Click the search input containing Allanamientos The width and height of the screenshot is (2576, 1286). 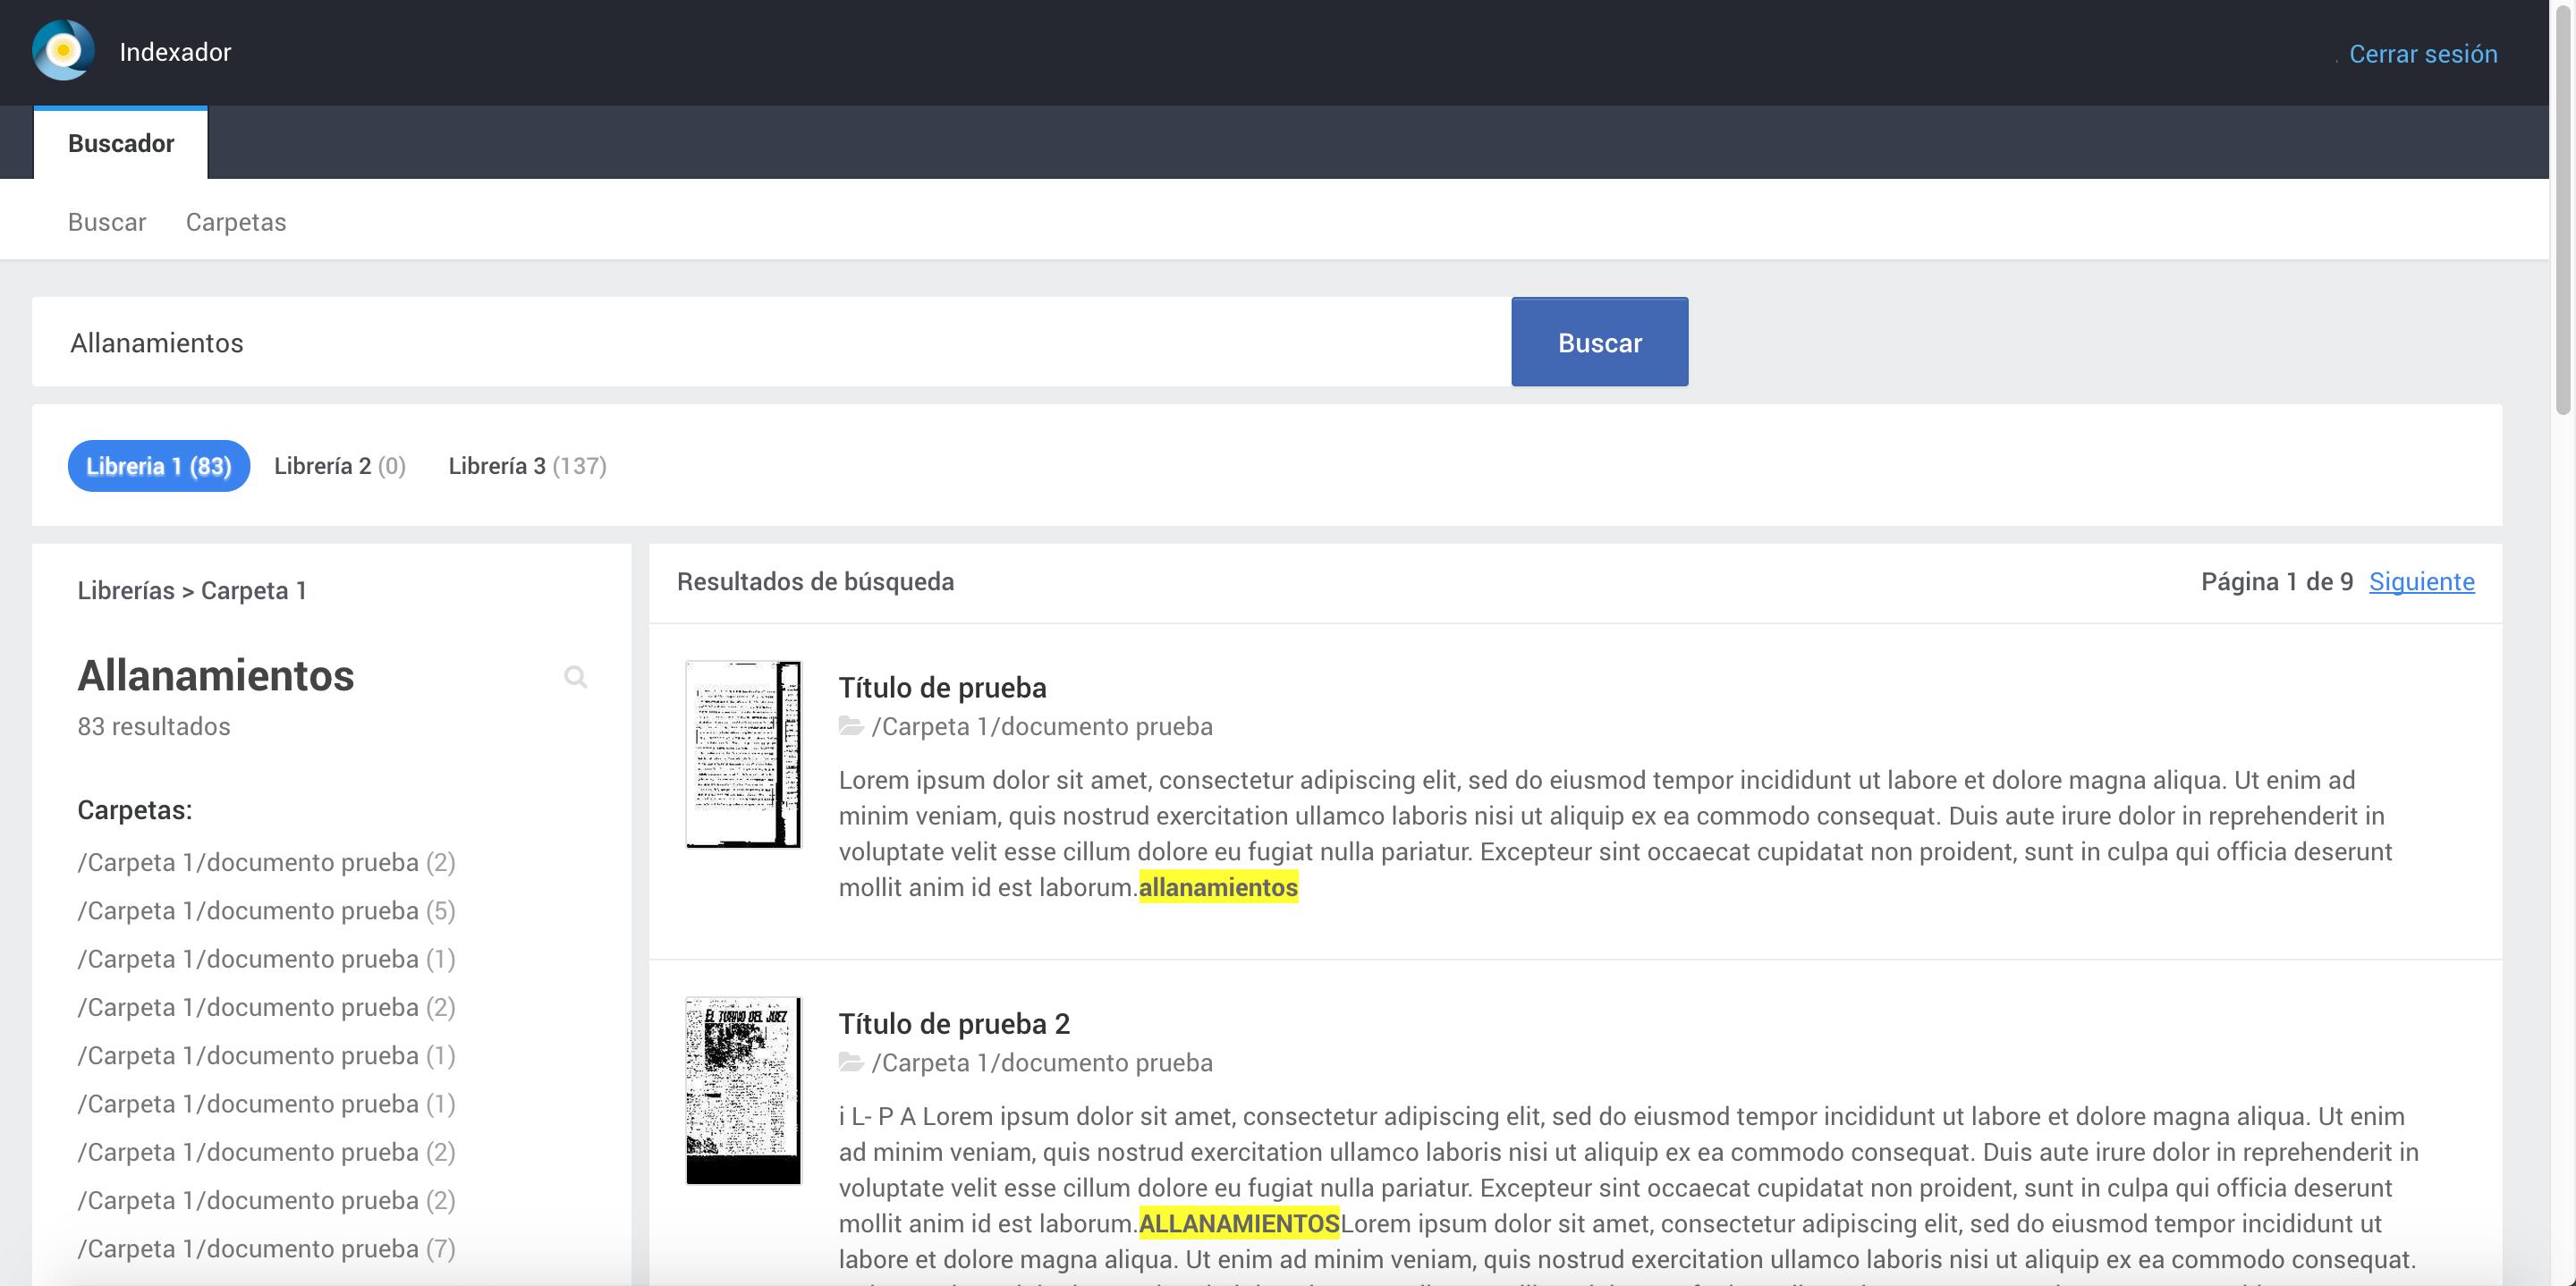[x=770, y=342]
